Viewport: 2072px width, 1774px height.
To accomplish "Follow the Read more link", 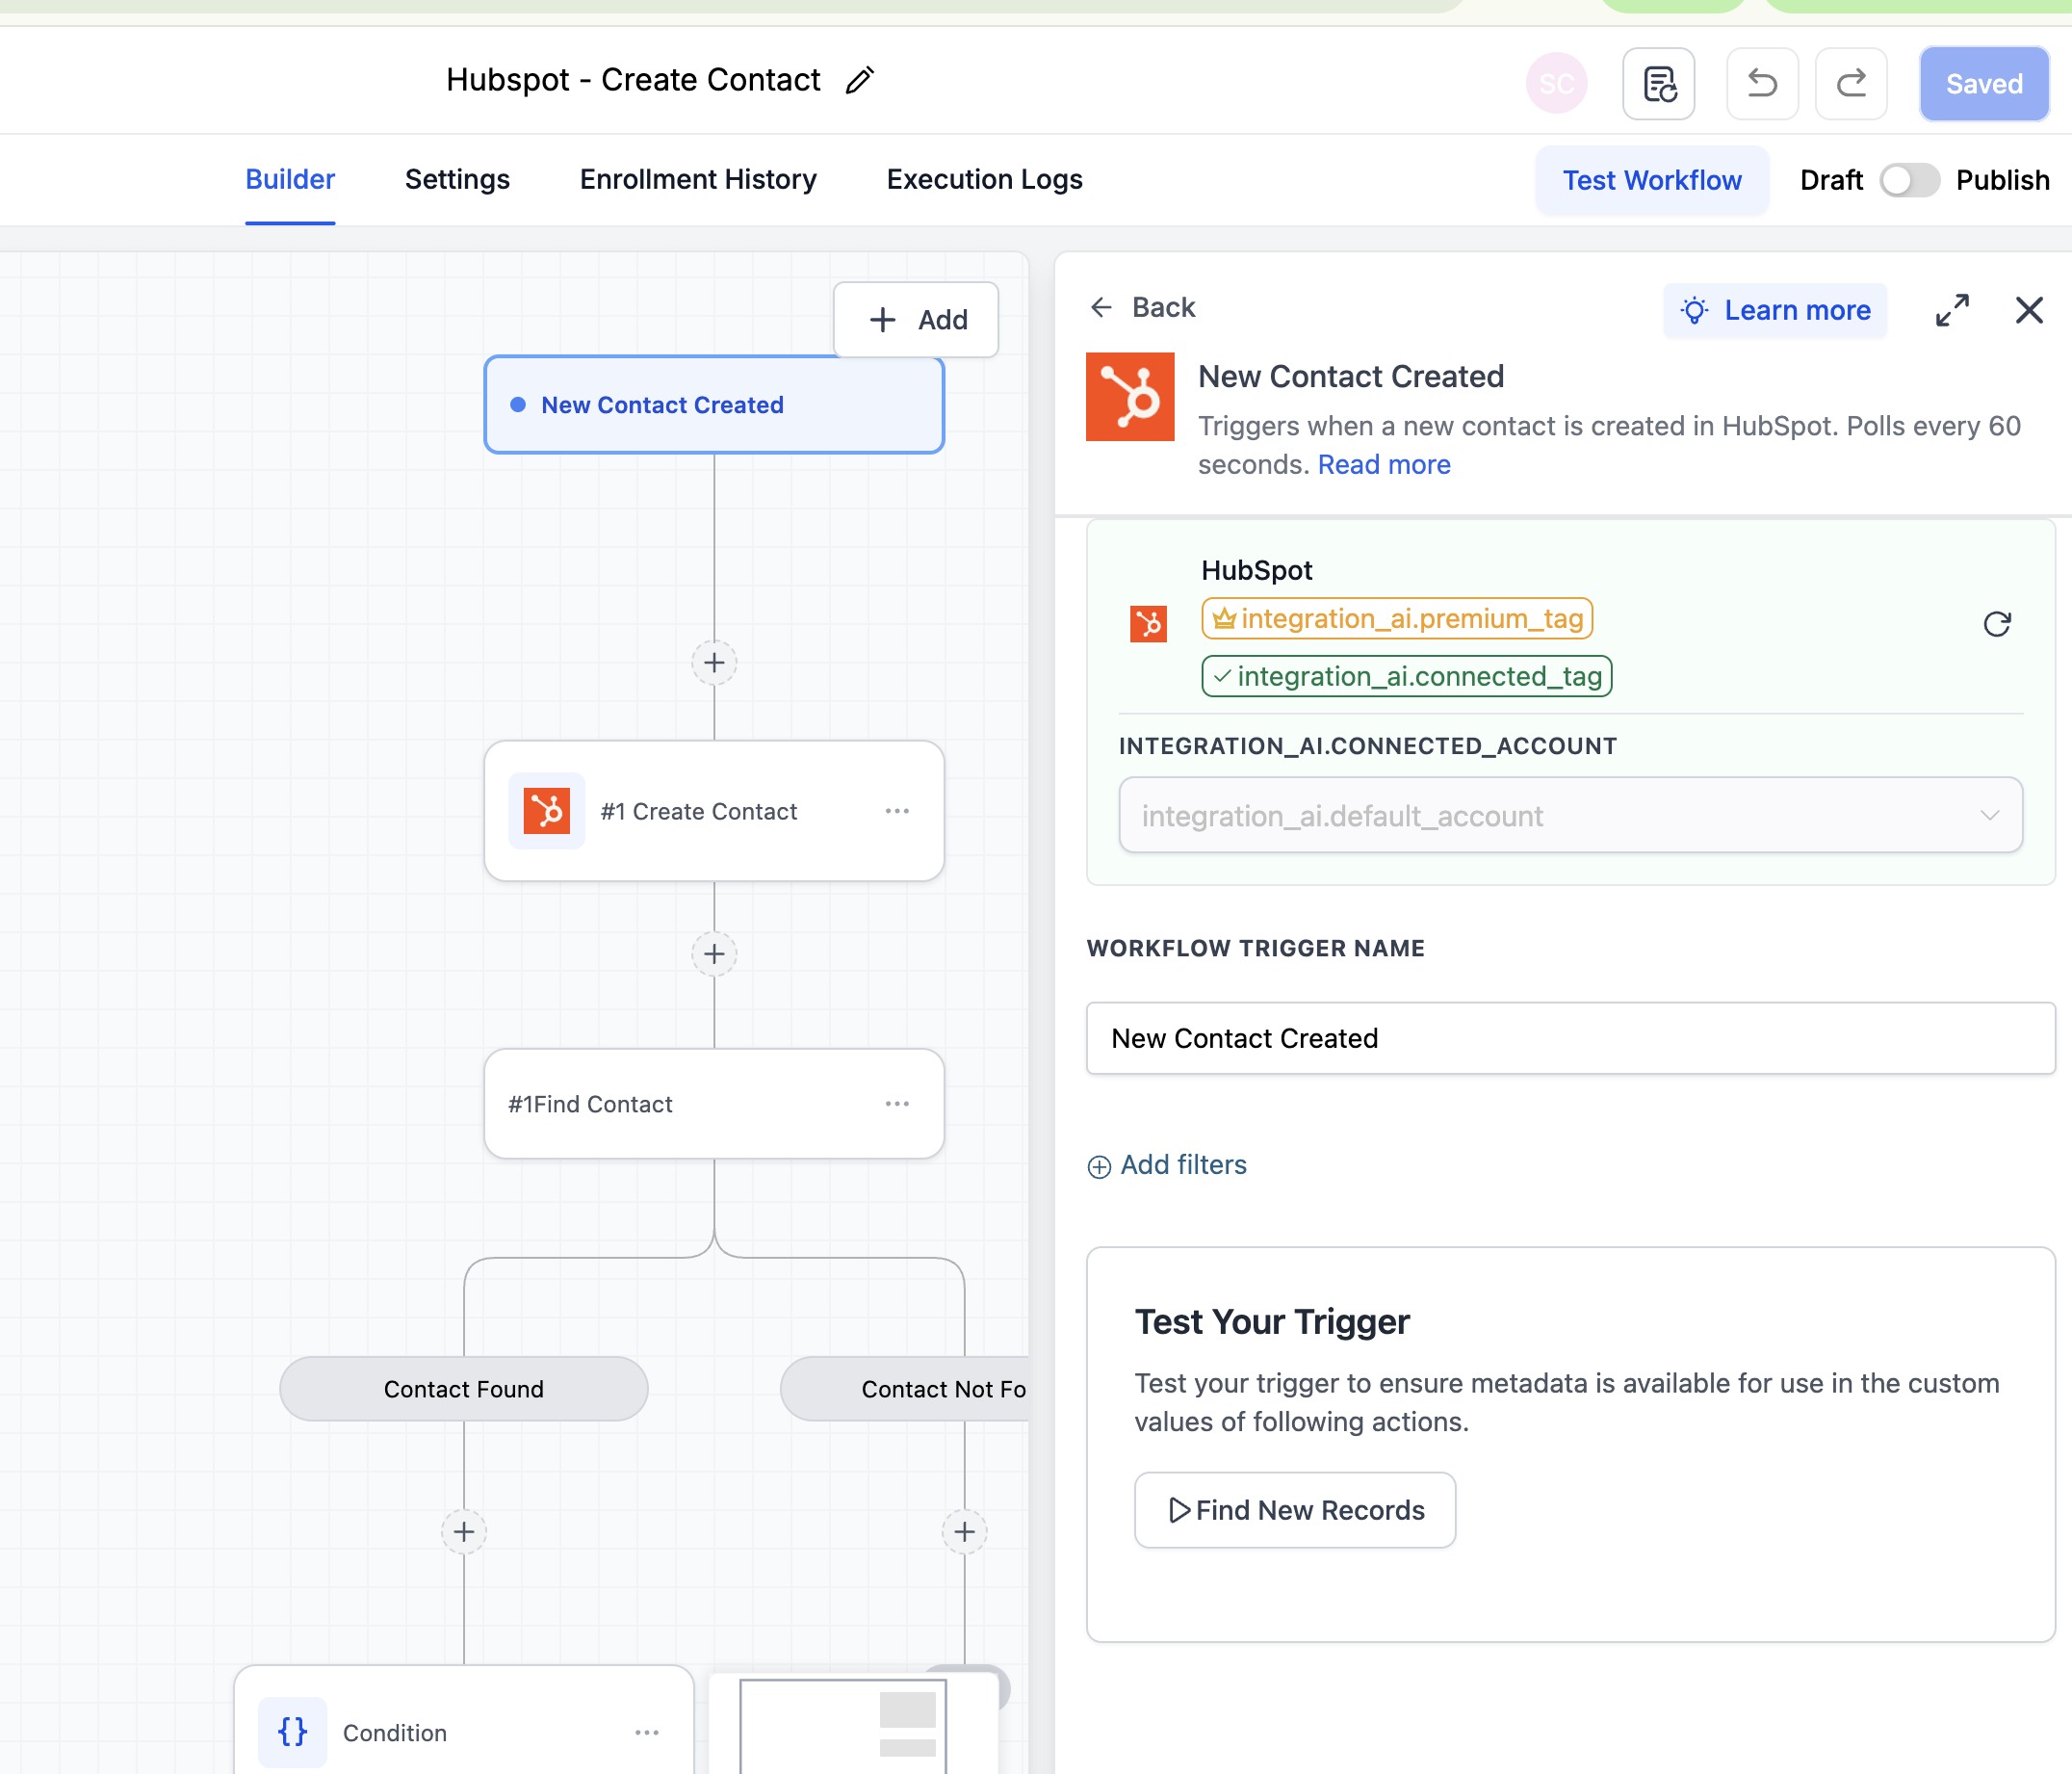I will pos(1384,464).
